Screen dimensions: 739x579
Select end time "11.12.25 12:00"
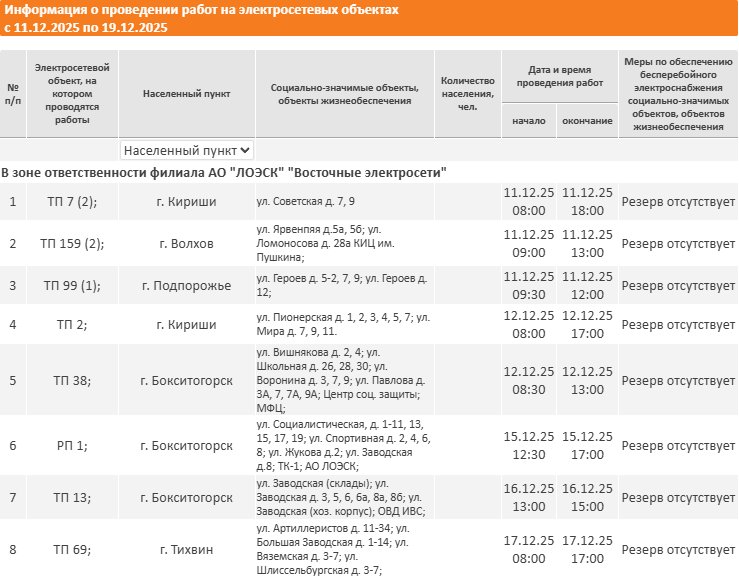click(587, 285)
